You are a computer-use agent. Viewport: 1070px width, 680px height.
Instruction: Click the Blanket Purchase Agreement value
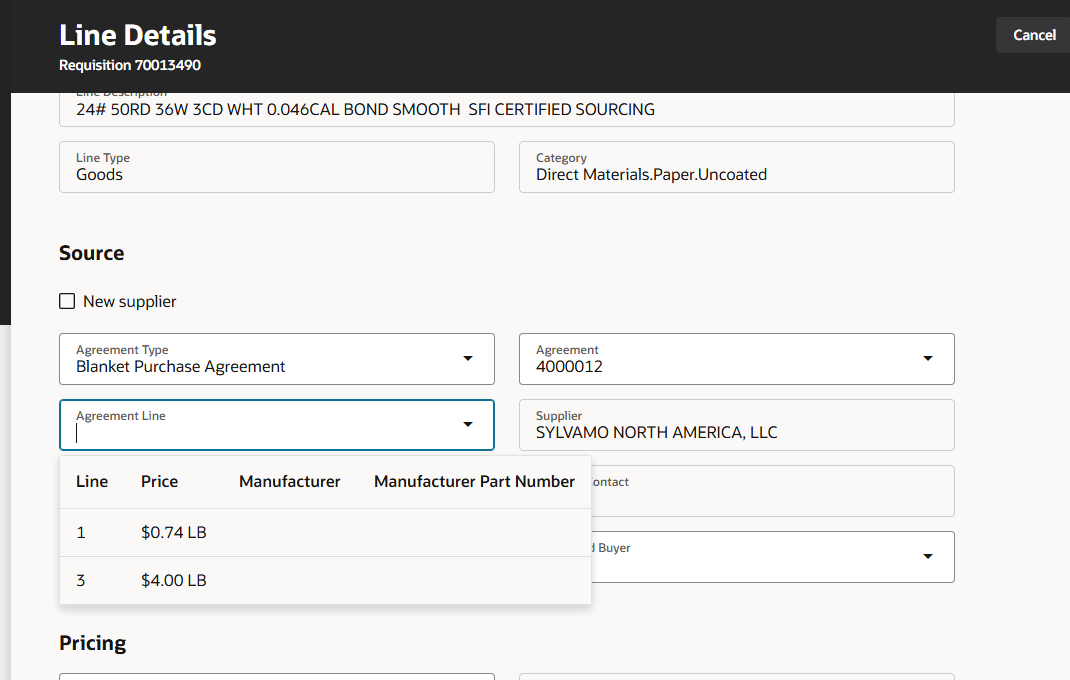pos(180,367)
